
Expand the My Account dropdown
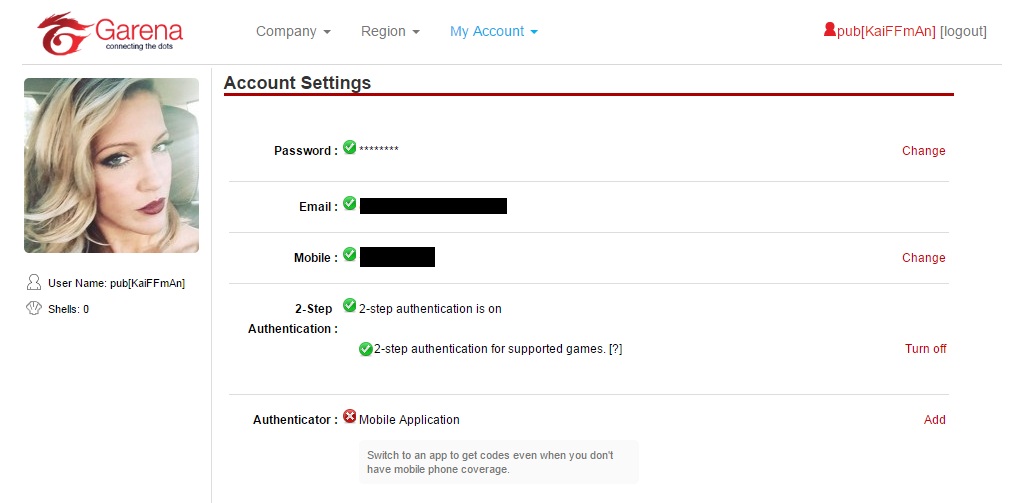pos(494,31)
